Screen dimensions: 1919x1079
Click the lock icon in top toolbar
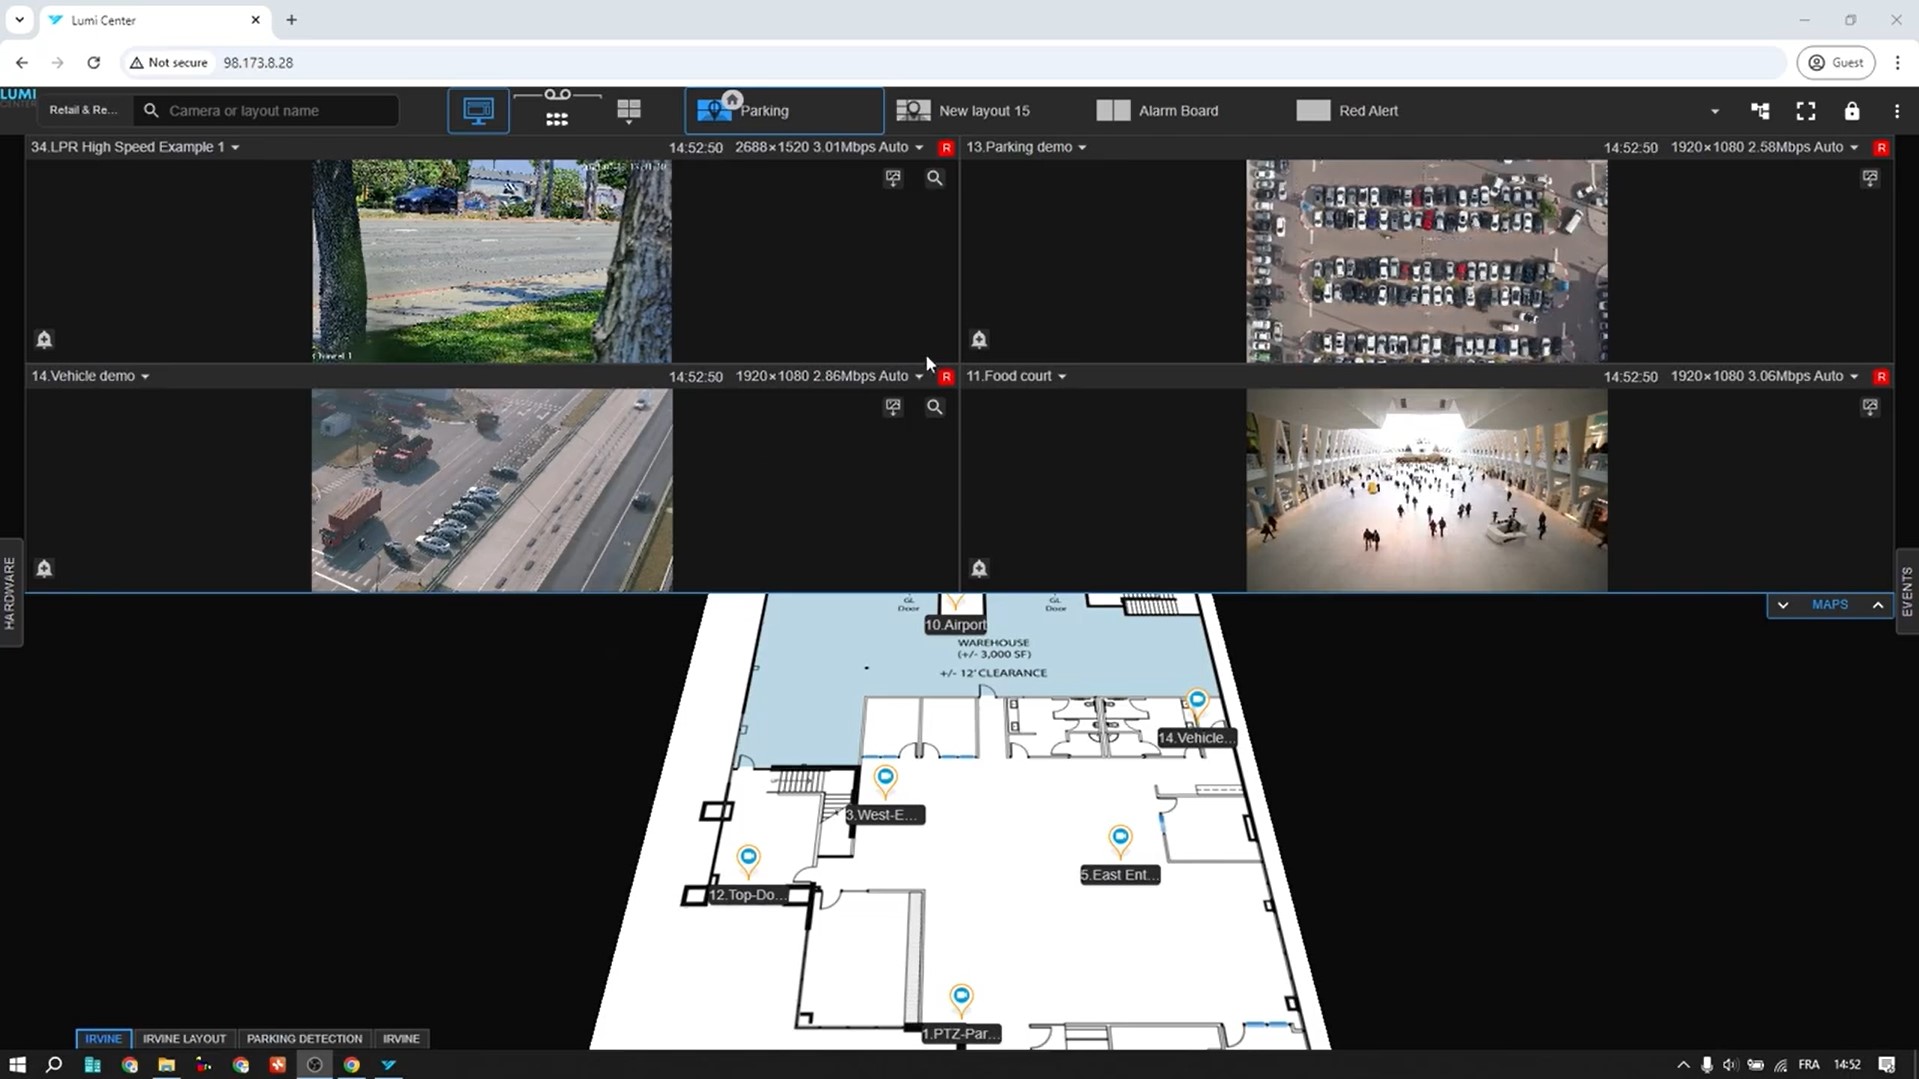pyautogui.click(x=1851, y=111)
